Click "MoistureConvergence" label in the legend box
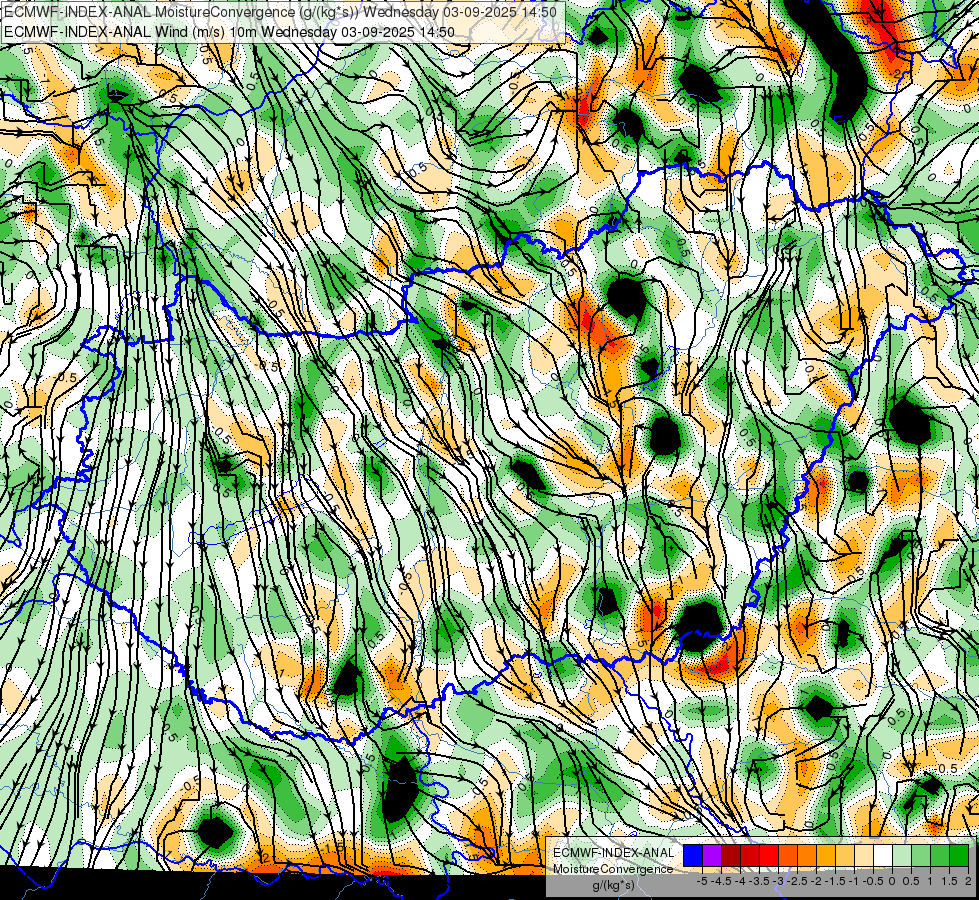Viewport: 979px width, 900px height. (614, 869)
